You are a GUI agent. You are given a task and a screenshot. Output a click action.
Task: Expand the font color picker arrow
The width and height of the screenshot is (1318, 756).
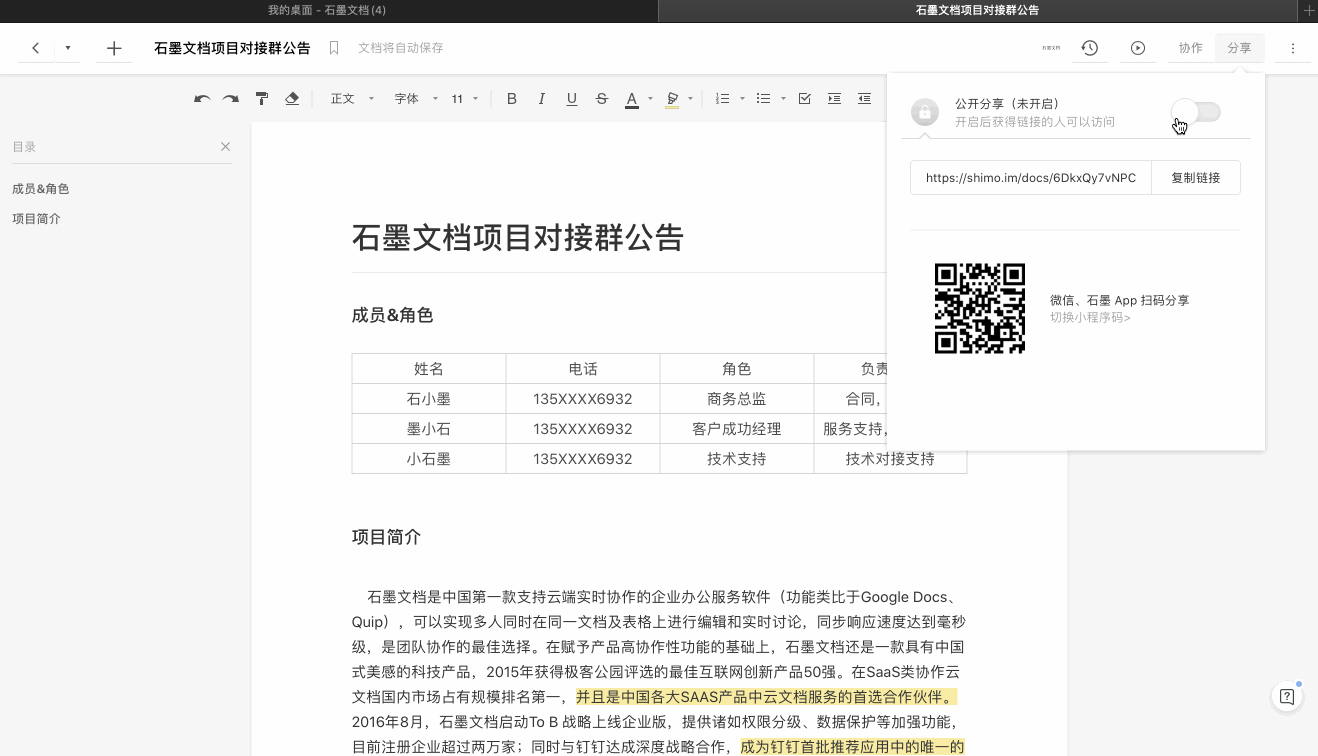650,99
